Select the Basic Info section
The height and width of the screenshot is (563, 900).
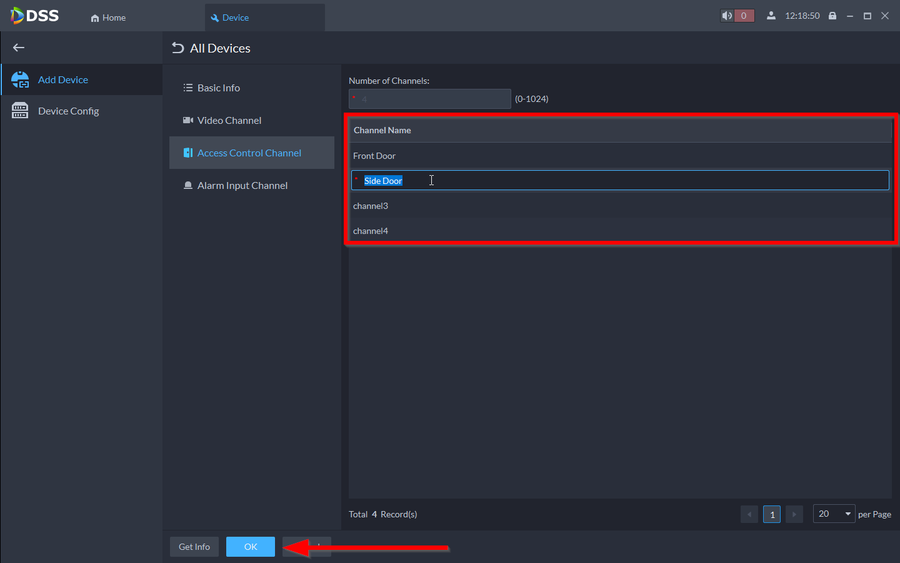coord(218,88)
